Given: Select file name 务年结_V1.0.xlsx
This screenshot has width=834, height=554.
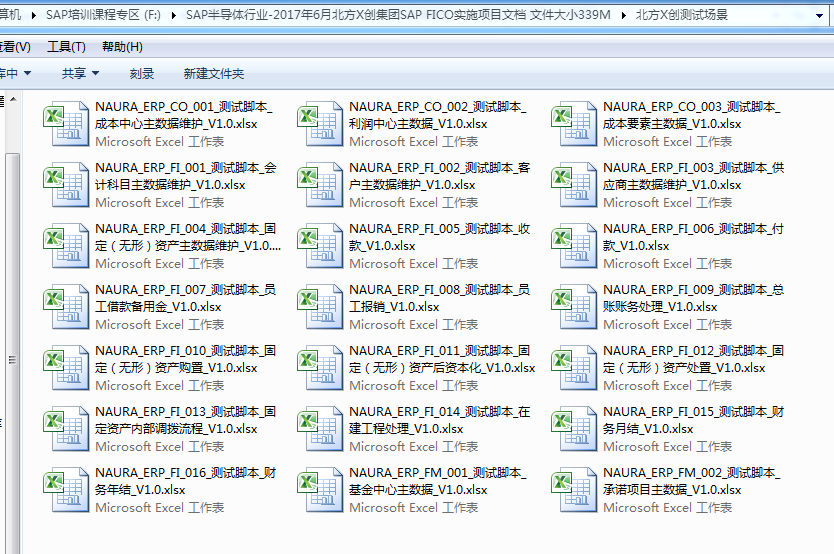Looking at the screenshot, I should (x=140, y=490).
